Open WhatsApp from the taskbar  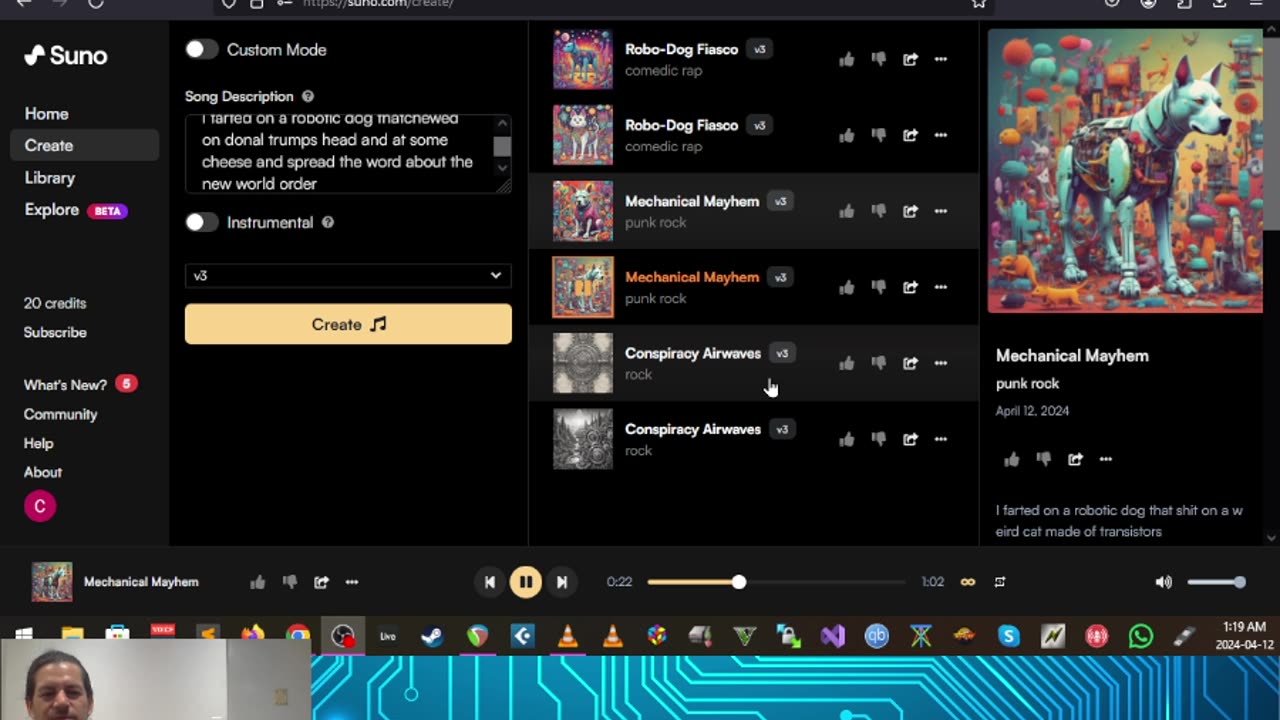[1141, 636]
